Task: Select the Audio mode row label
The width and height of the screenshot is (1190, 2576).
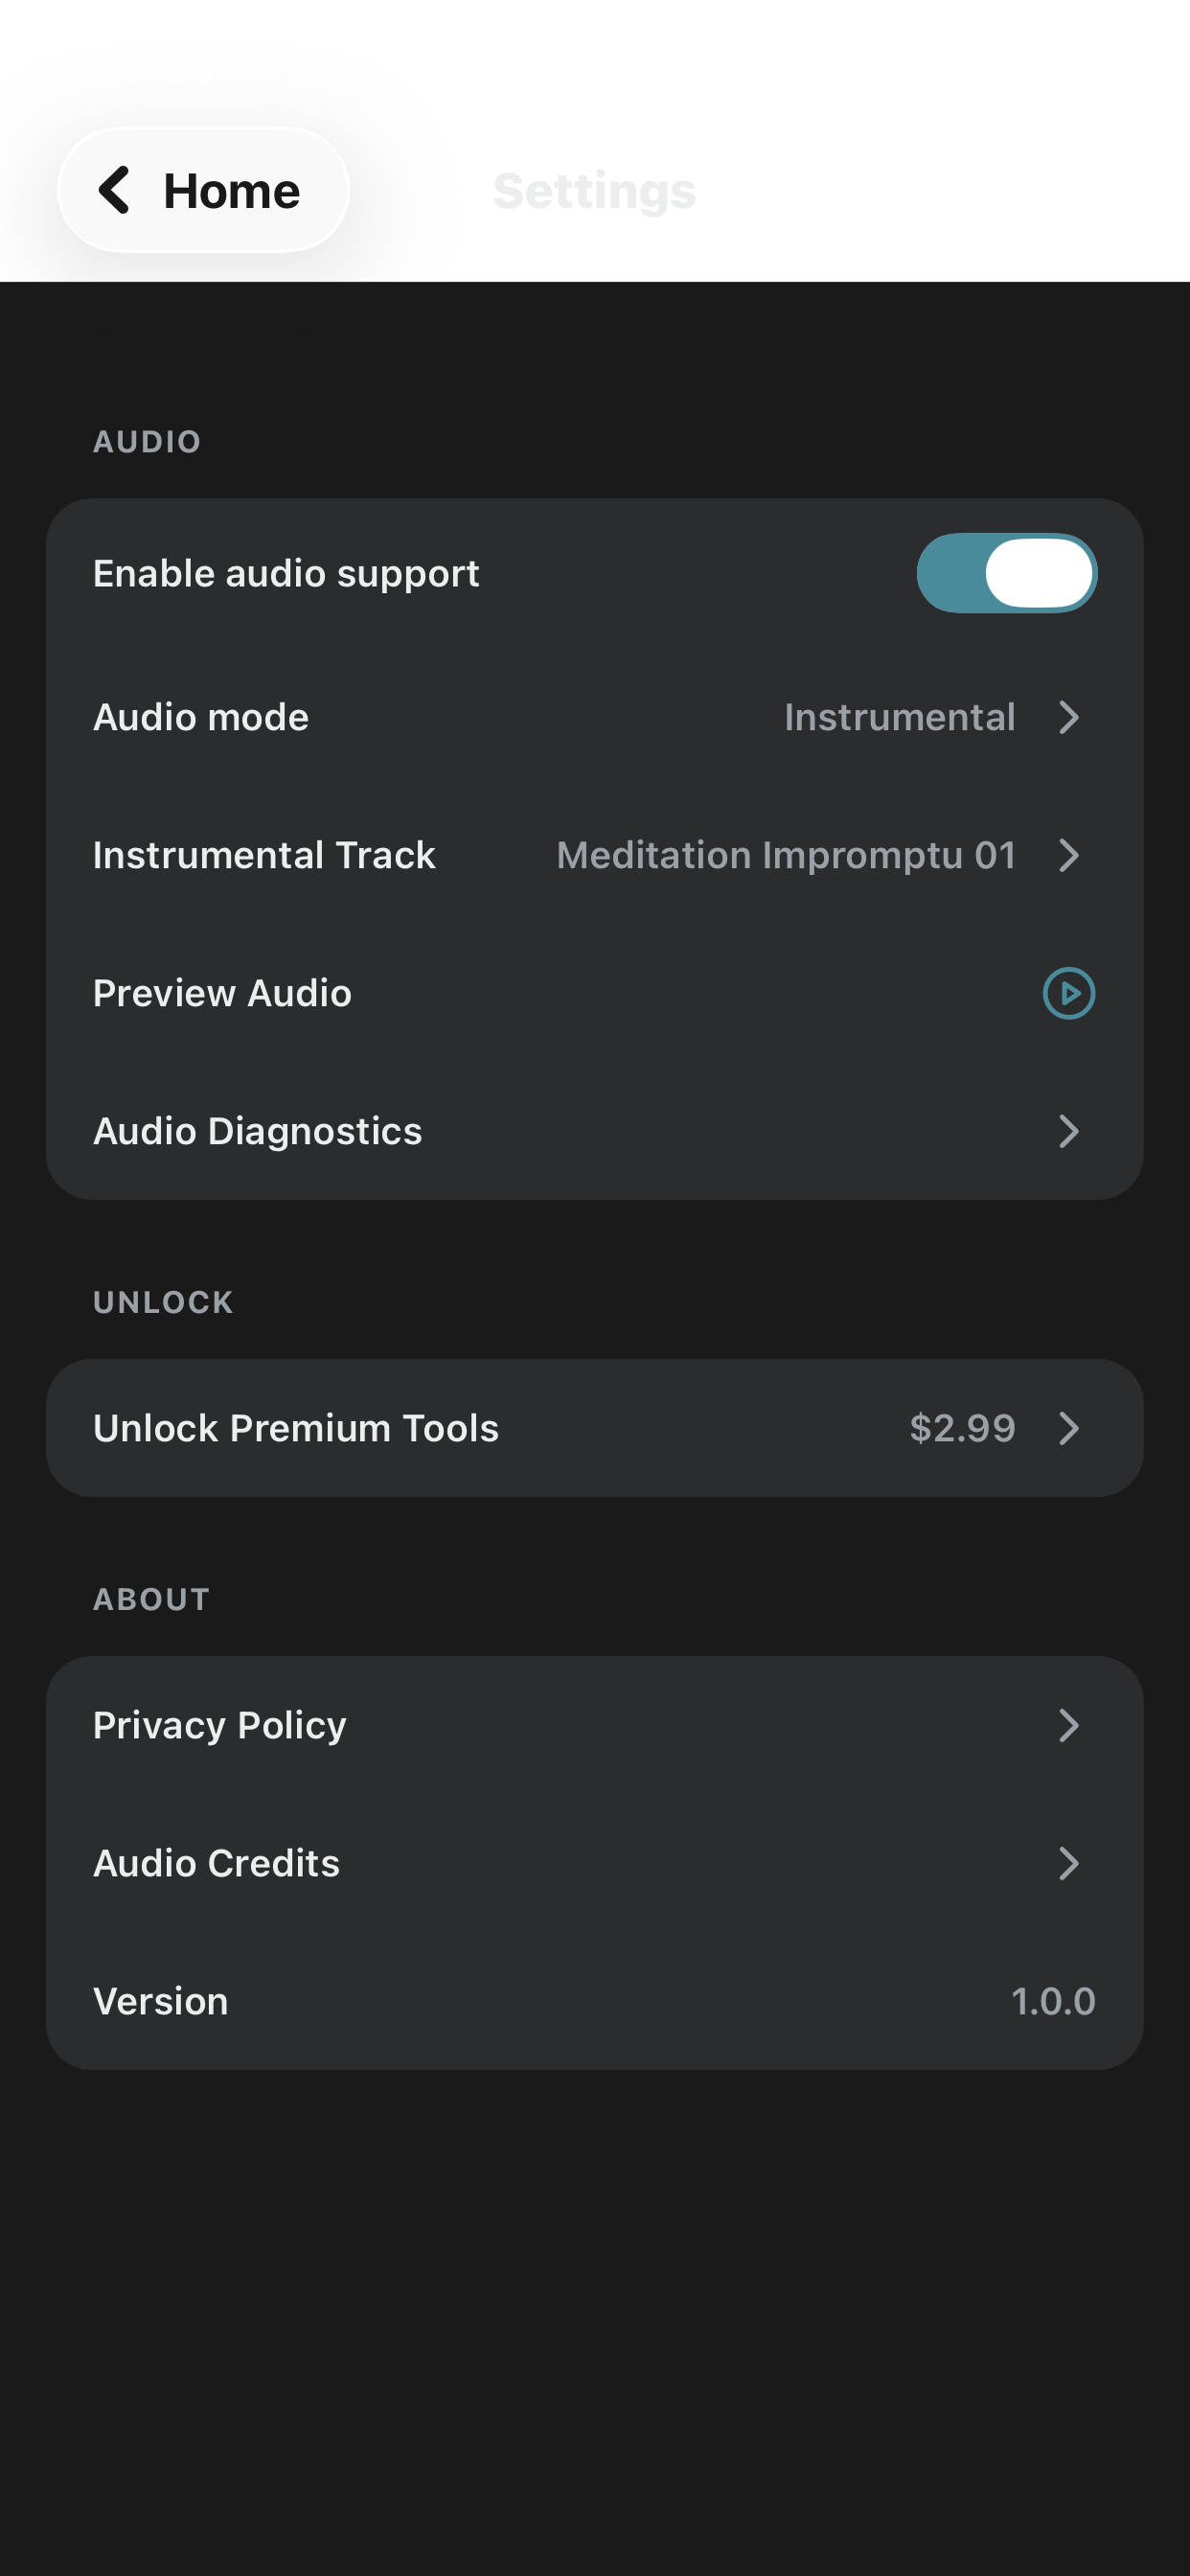Action: click(x=201, y=717)
